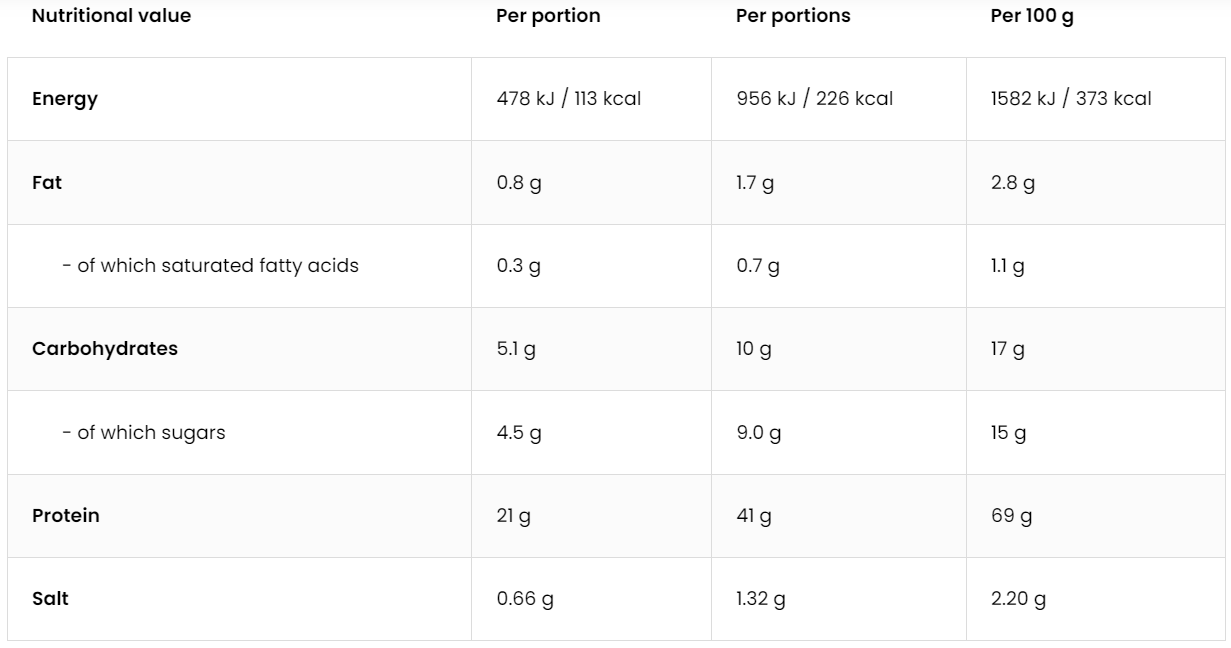Click the 2.20 g salt value
Screen dimensions: 1231x648
click(1018, 599)
